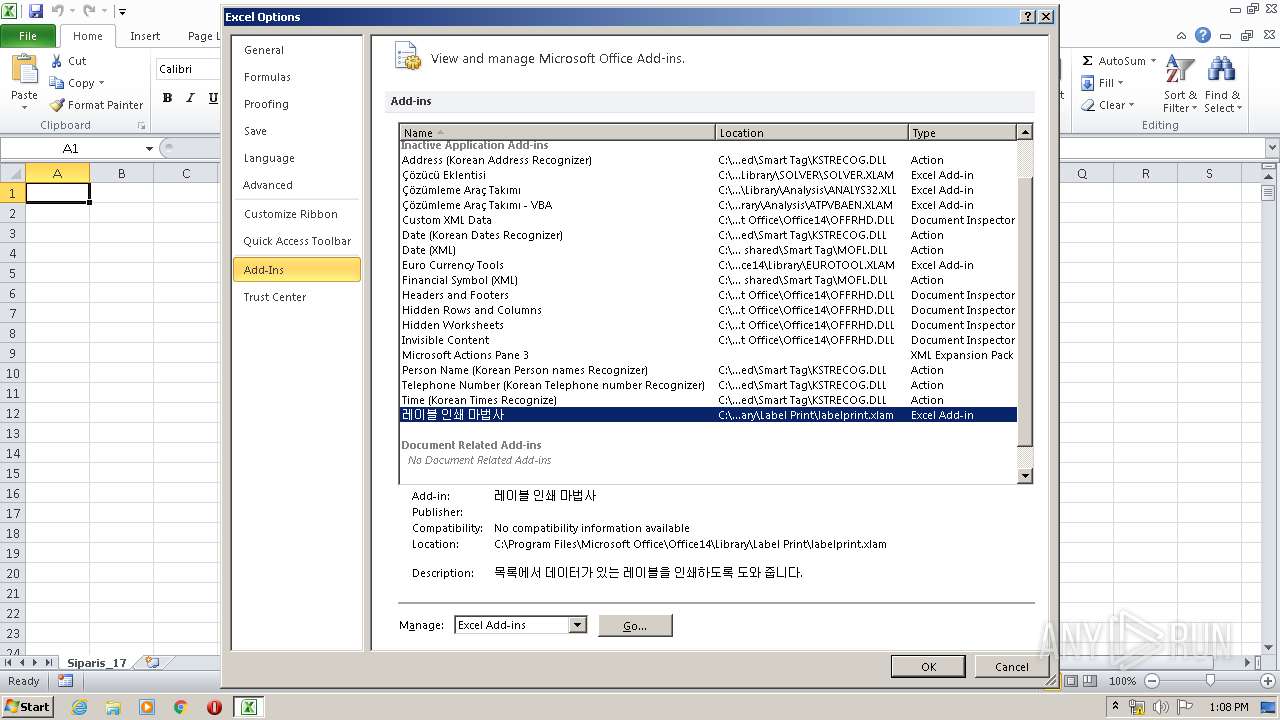
Task: Toggle Bold formatting
Action: tap(167, 98)
